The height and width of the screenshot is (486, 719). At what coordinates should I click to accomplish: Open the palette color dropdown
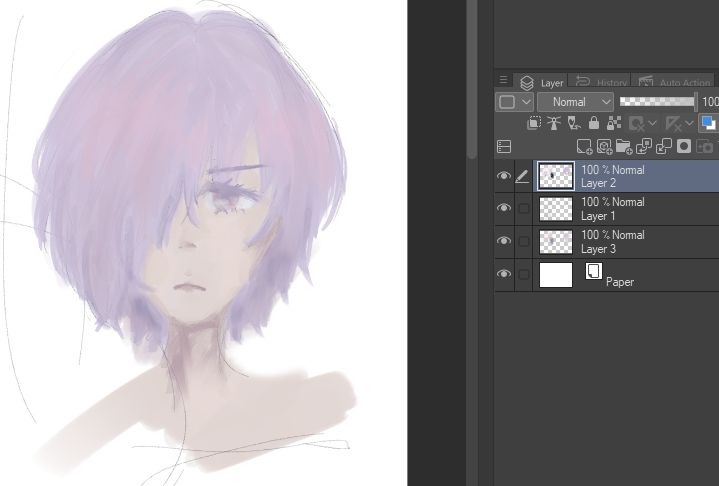514,102
